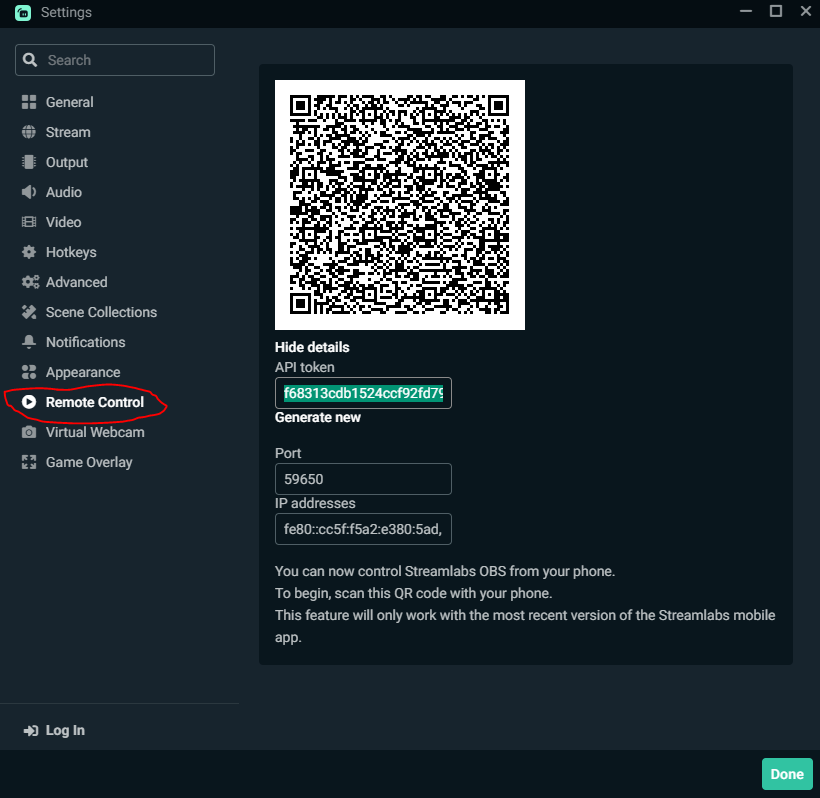Click the Log In link

point(65,731)
